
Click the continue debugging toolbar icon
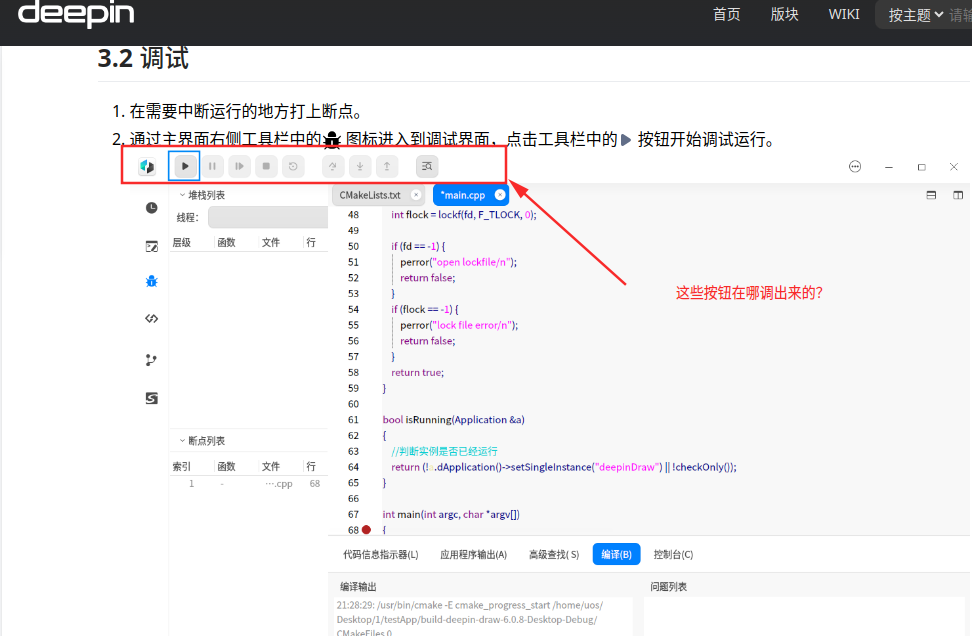[239, 166]
